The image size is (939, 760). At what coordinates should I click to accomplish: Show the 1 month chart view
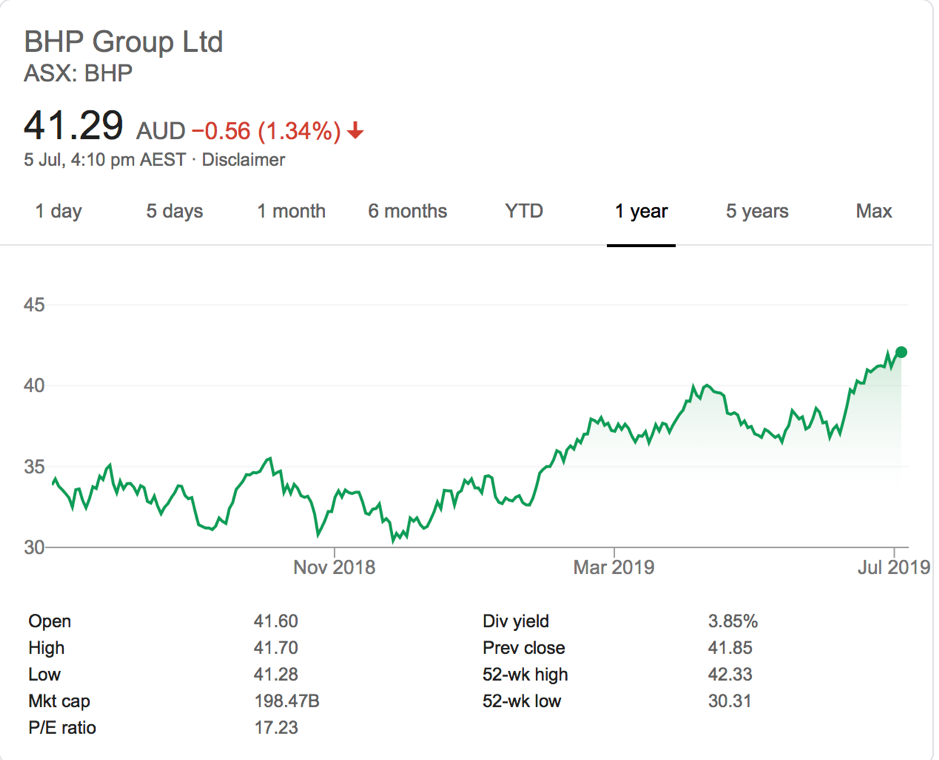[x=291, y=211]
